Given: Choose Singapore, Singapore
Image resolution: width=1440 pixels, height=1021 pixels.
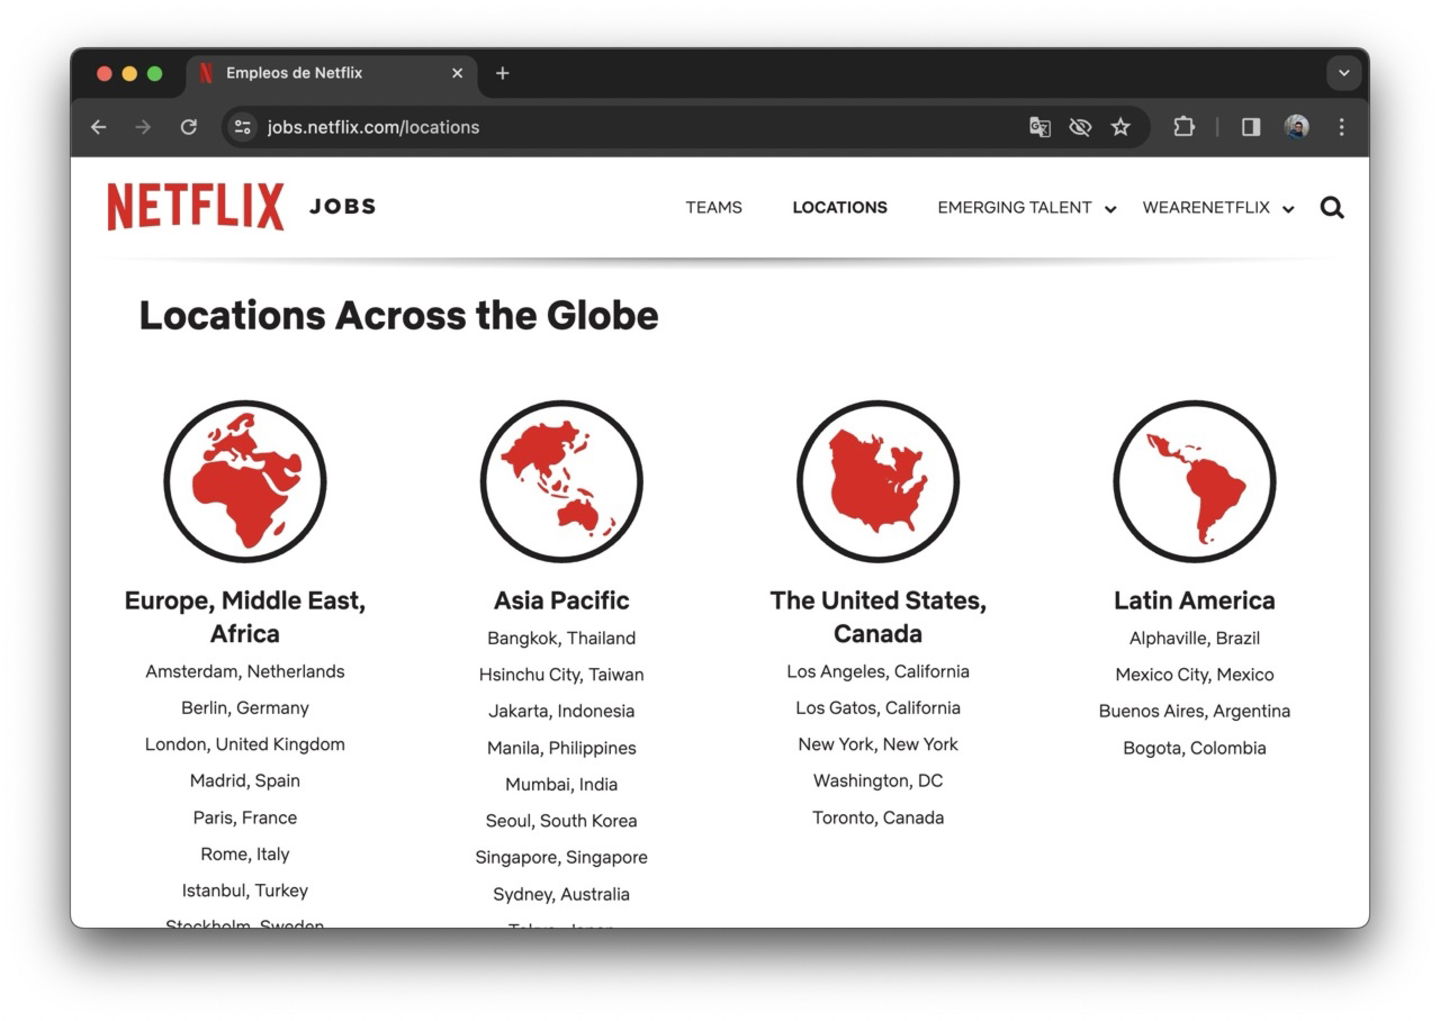Looking at the screenshot, I should click(561, 858).
